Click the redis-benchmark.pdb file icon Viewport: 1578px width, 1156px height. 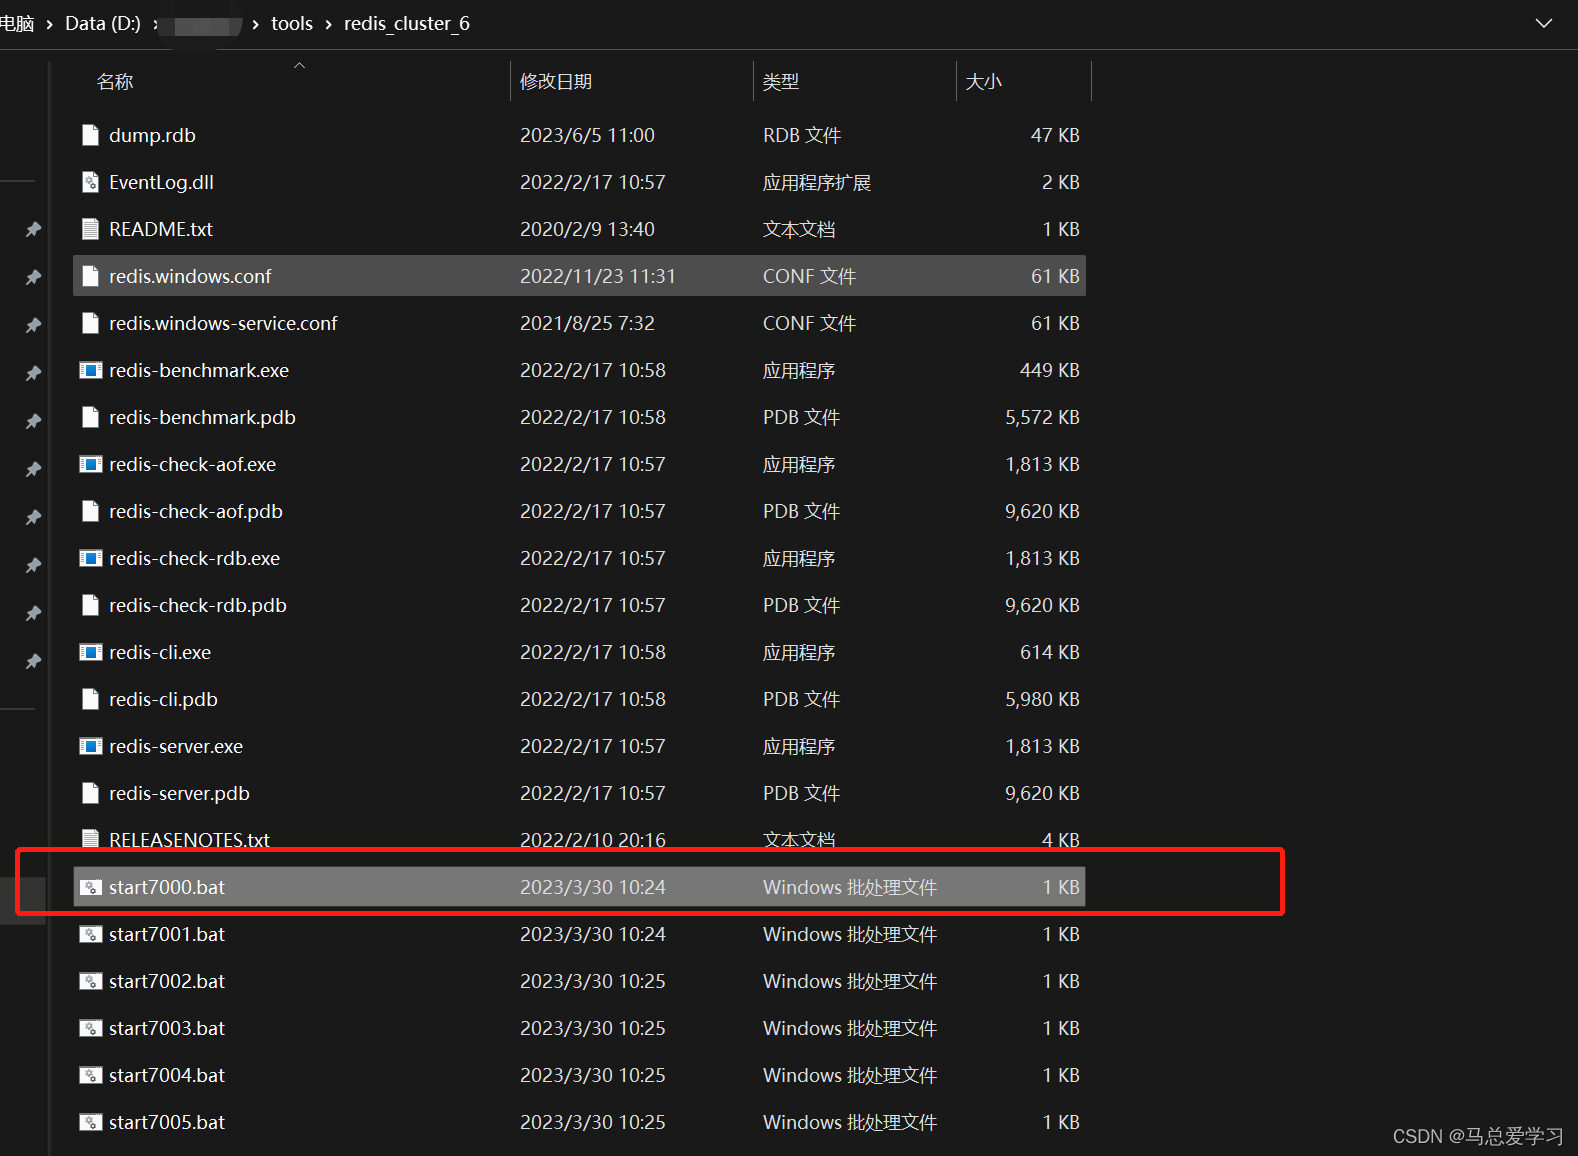90,417
